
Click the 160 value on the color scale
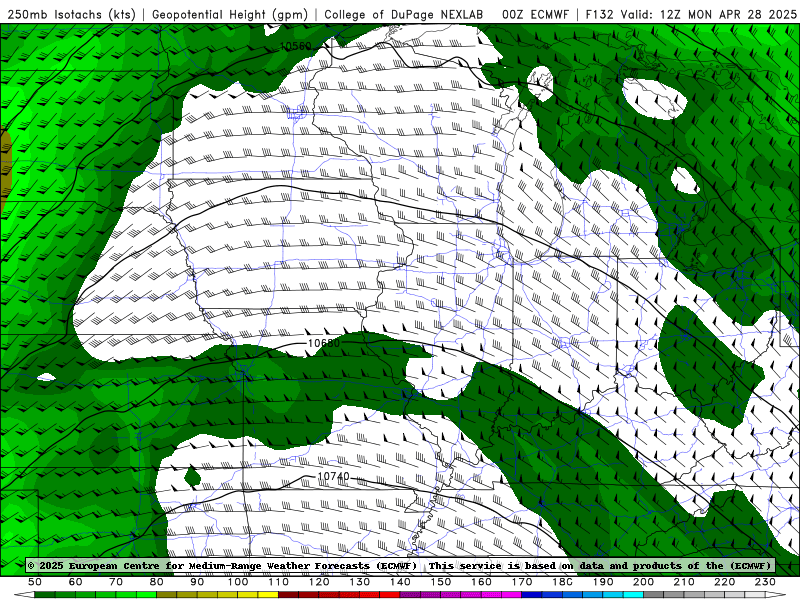481,582
